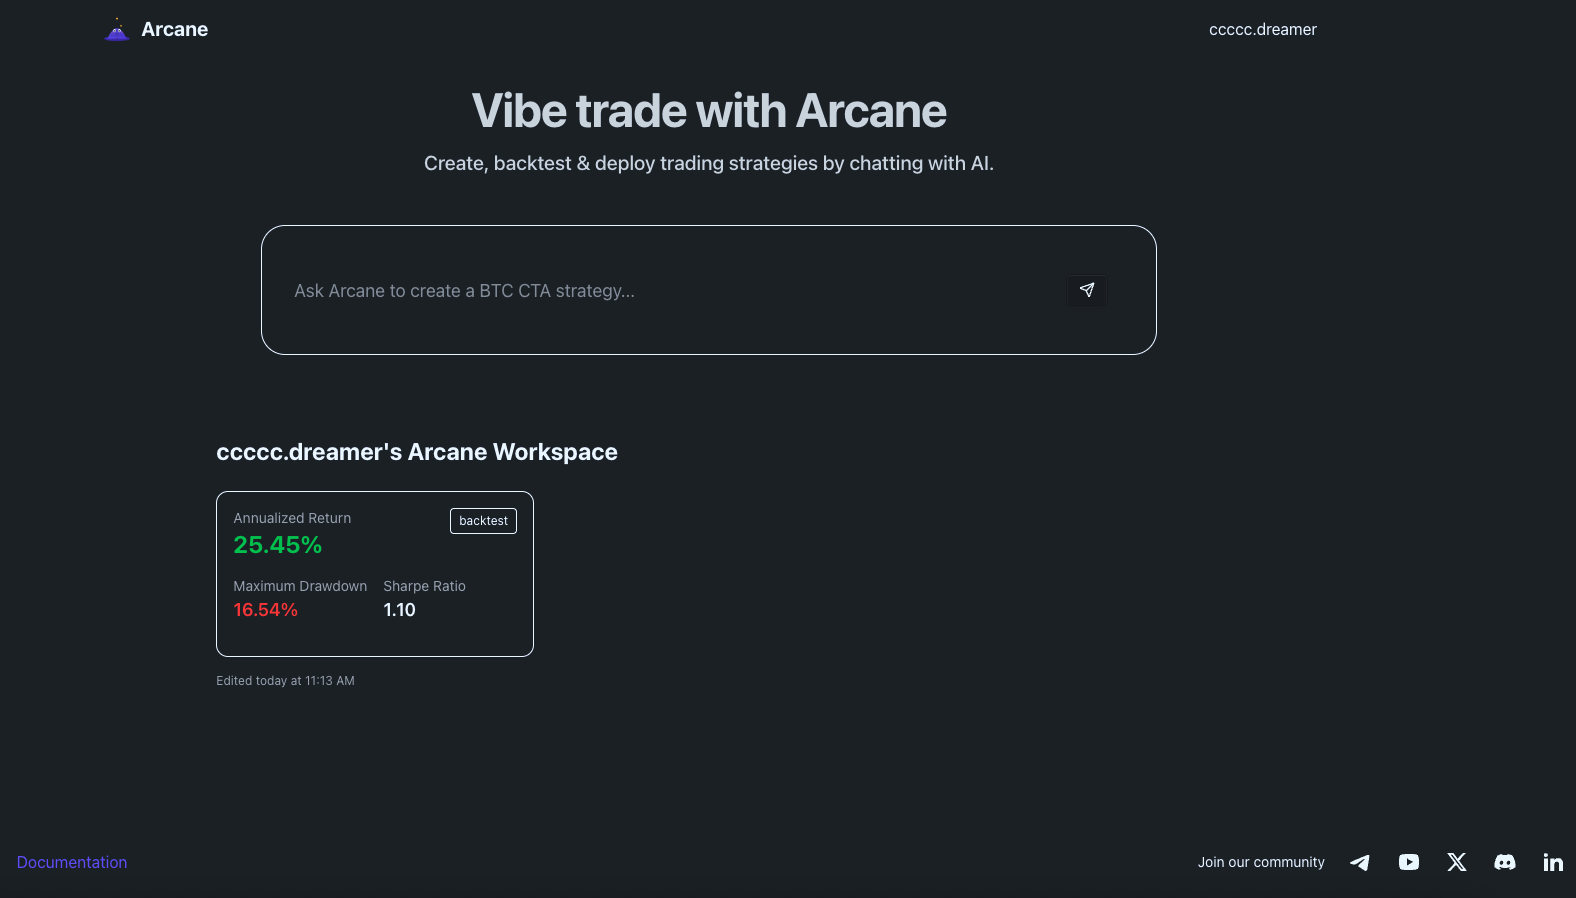Select the backtest tag on the strategy card
The height and width of the screenshot is (898, 1576).
[x=483, y=521]
